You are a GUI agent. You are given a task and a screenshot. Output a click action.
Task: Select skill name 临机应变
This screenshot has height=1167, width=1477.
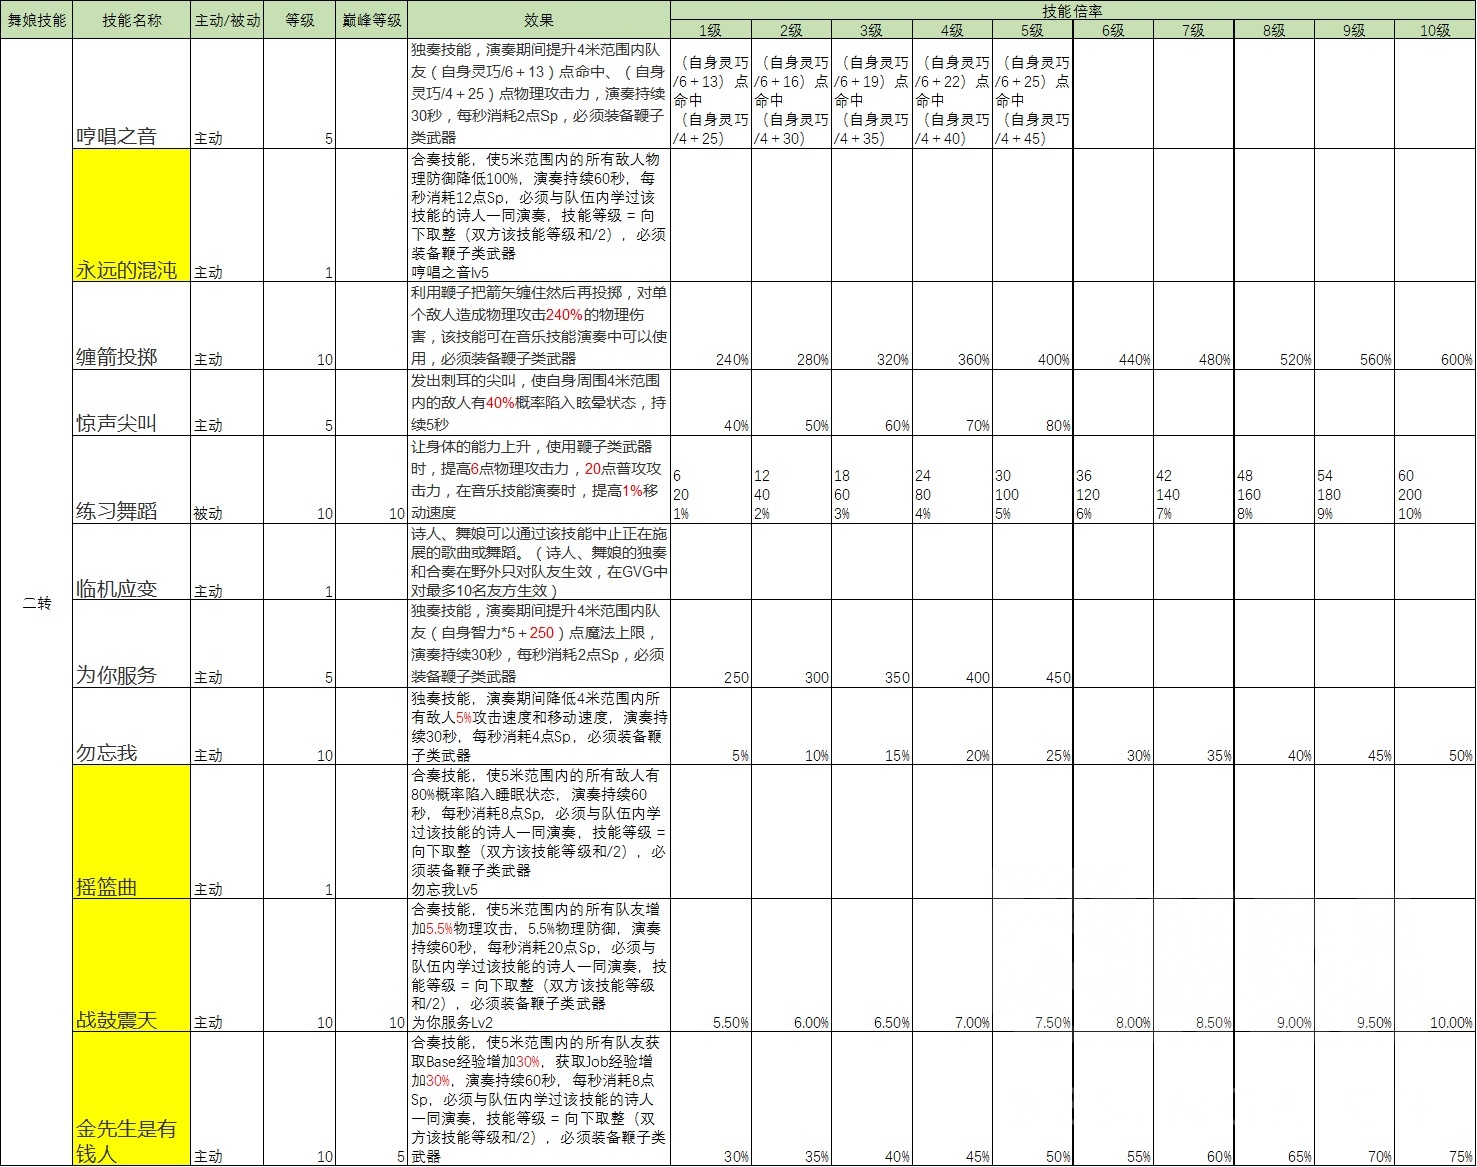(x=131, y=562)
